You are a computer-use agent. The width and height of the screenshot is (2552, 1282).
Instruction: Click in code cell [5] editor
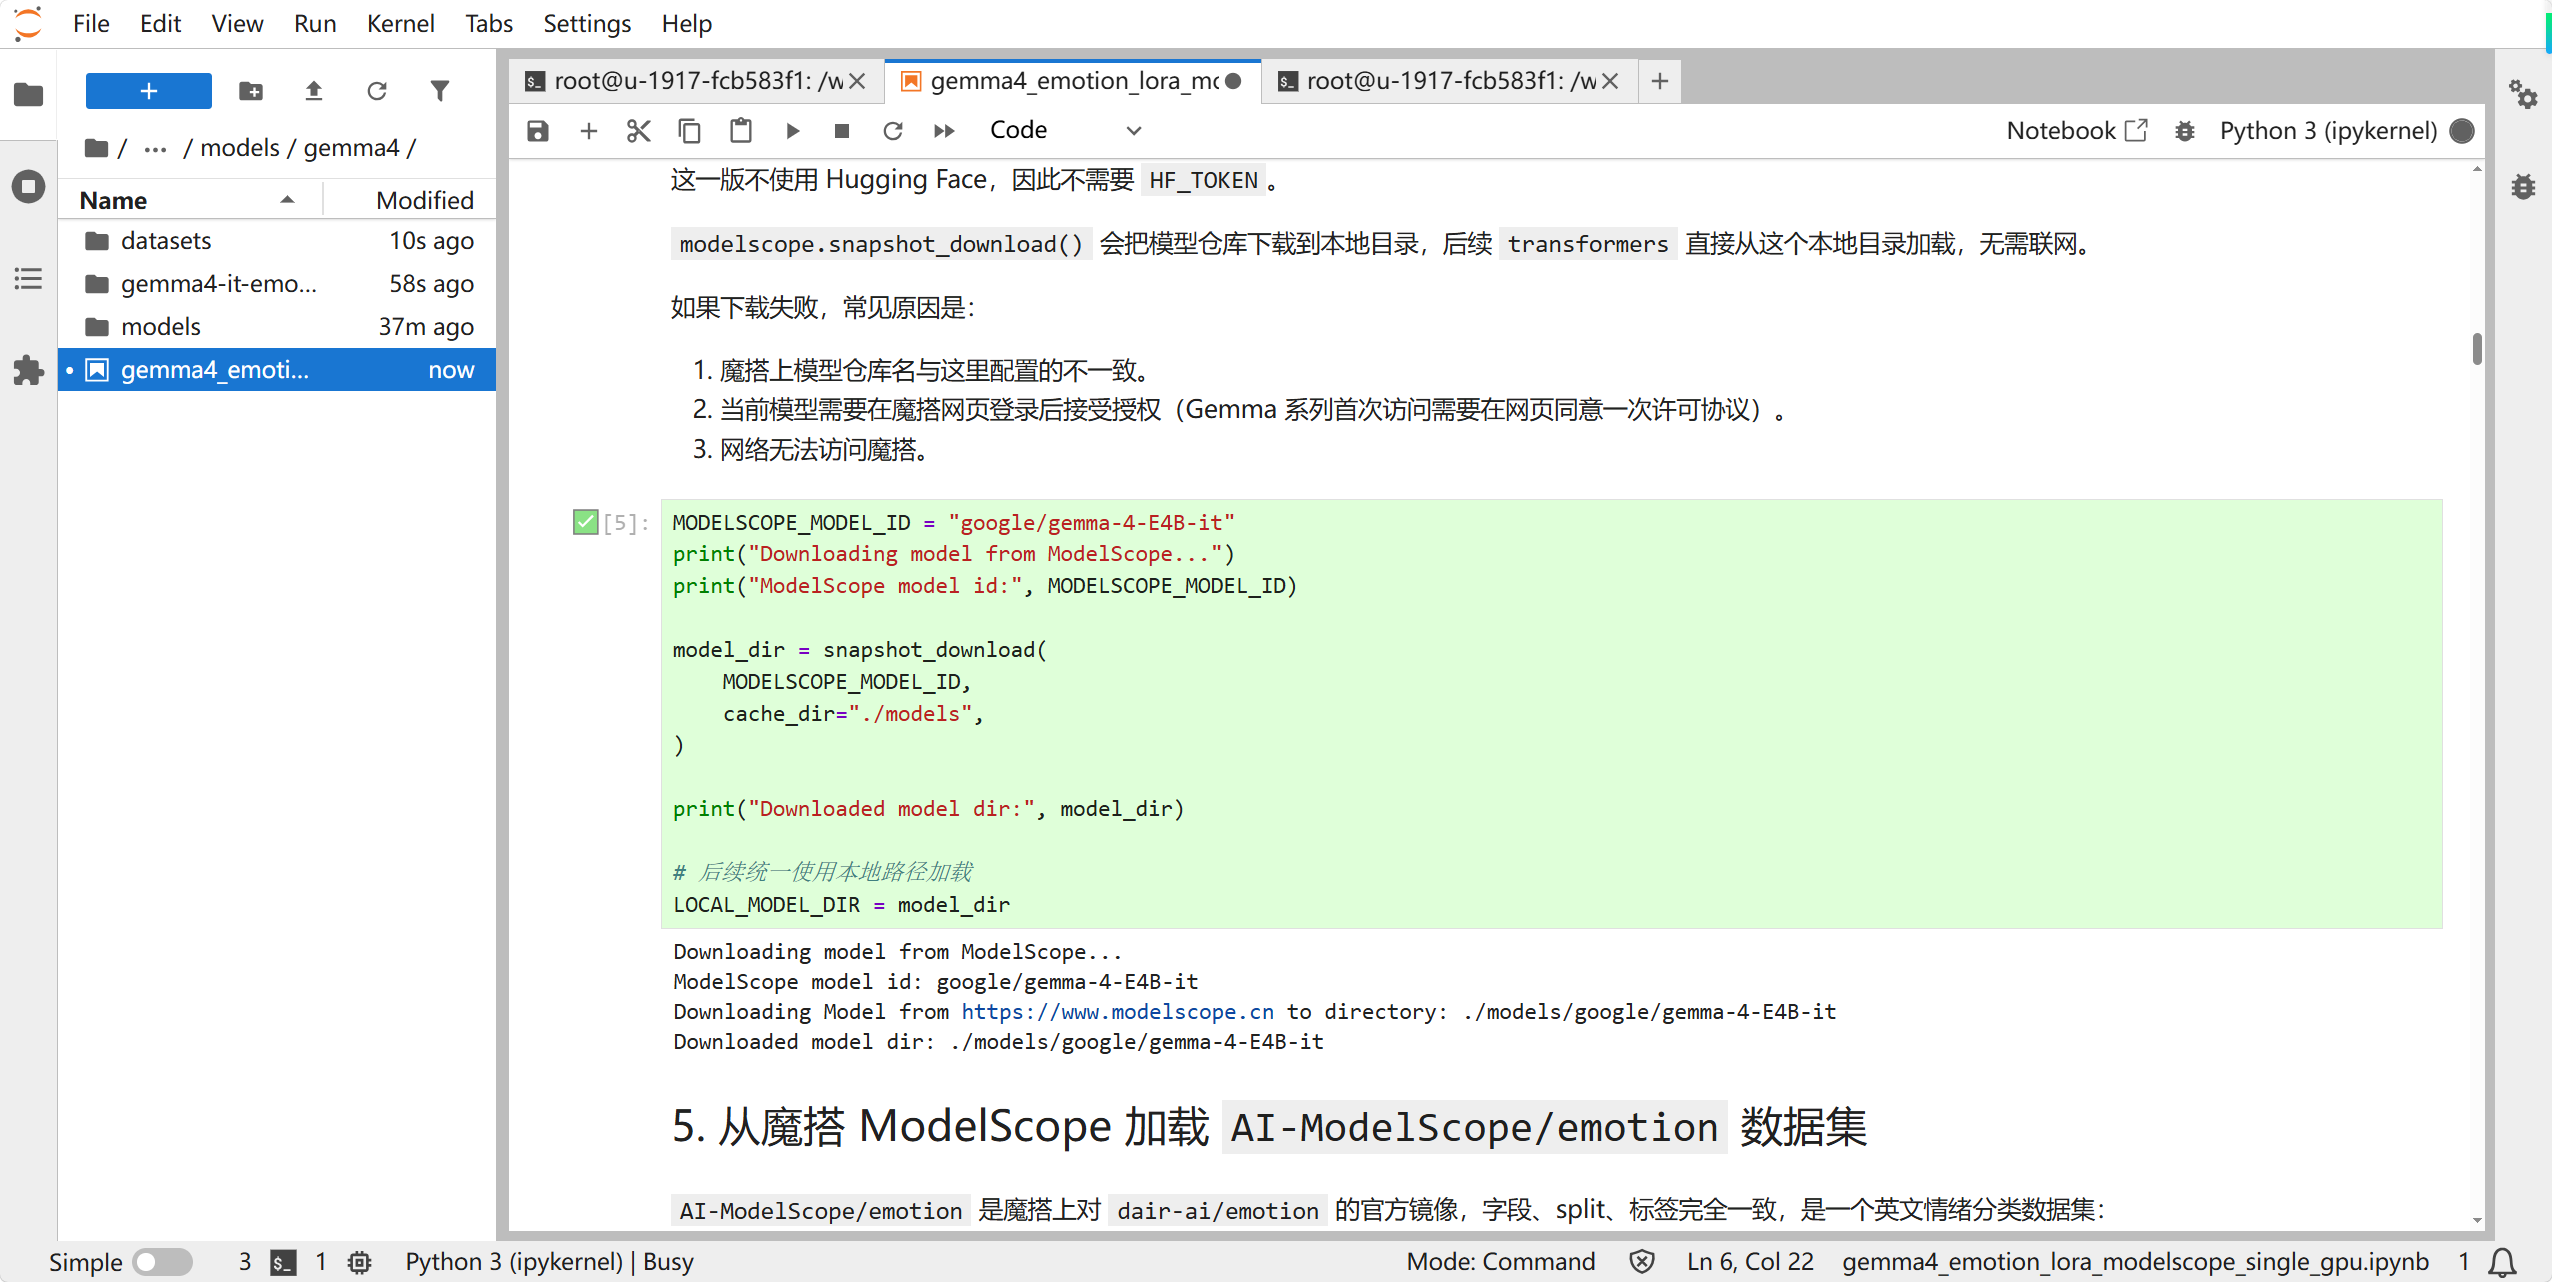pyautogui.click(x=1551, y=714)
